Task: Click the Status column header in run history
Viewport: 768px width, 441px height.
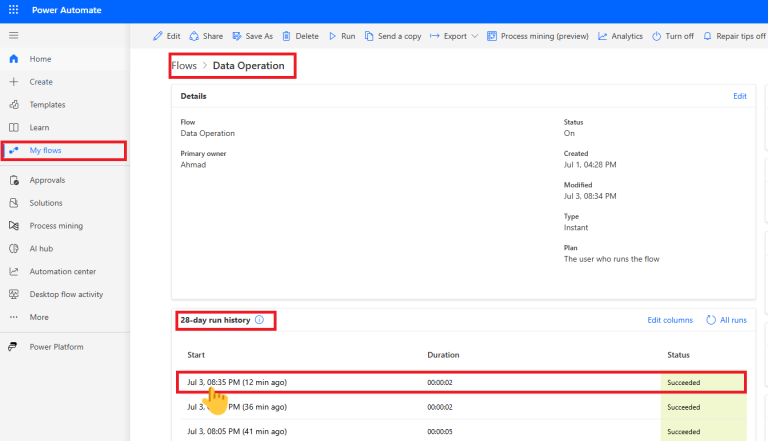Action: coord(678,355)
